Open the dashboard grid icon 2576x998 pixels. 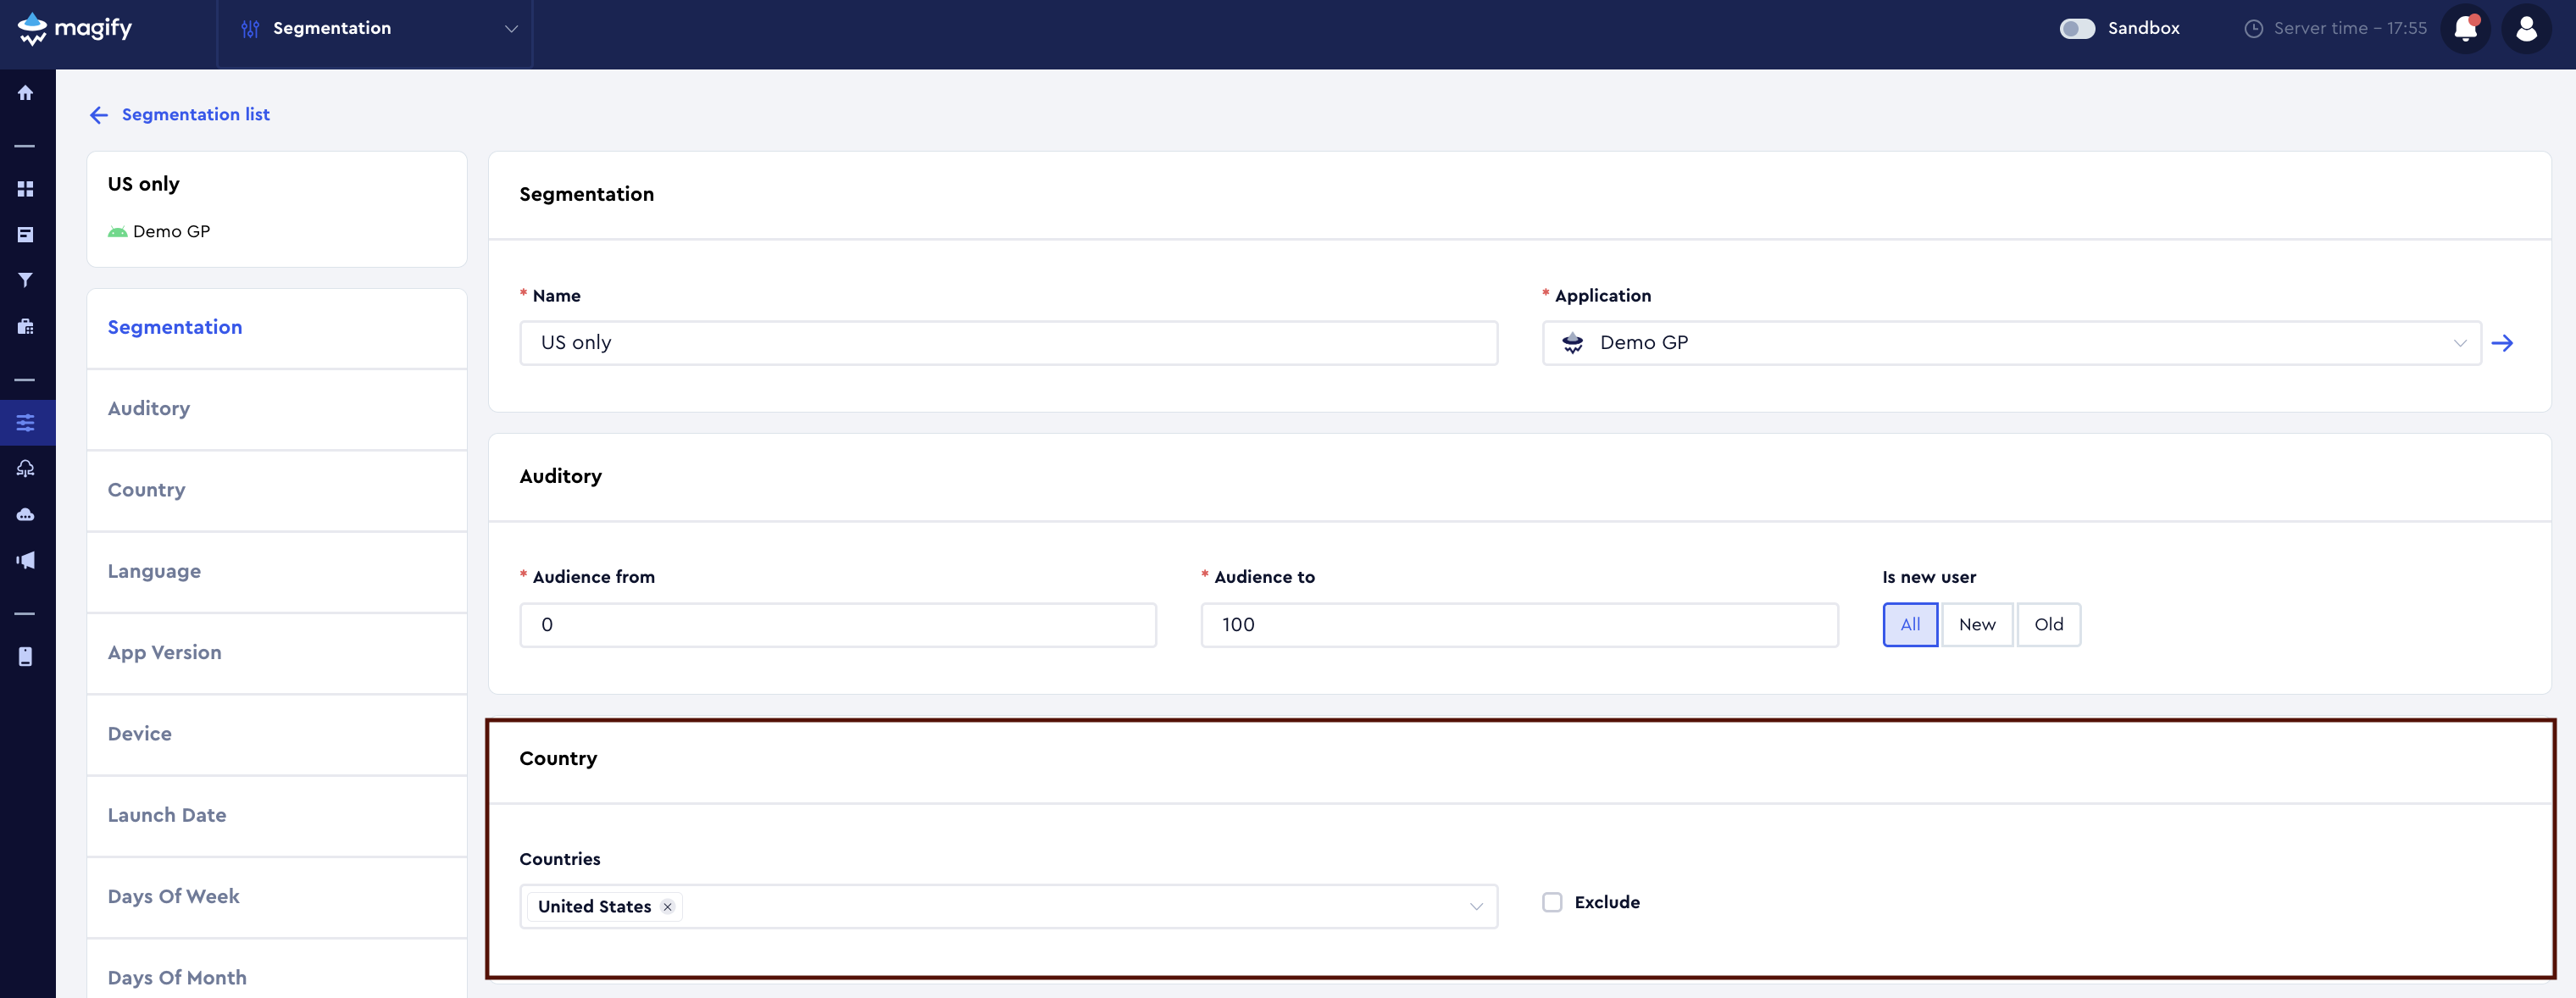click(26, 189)
